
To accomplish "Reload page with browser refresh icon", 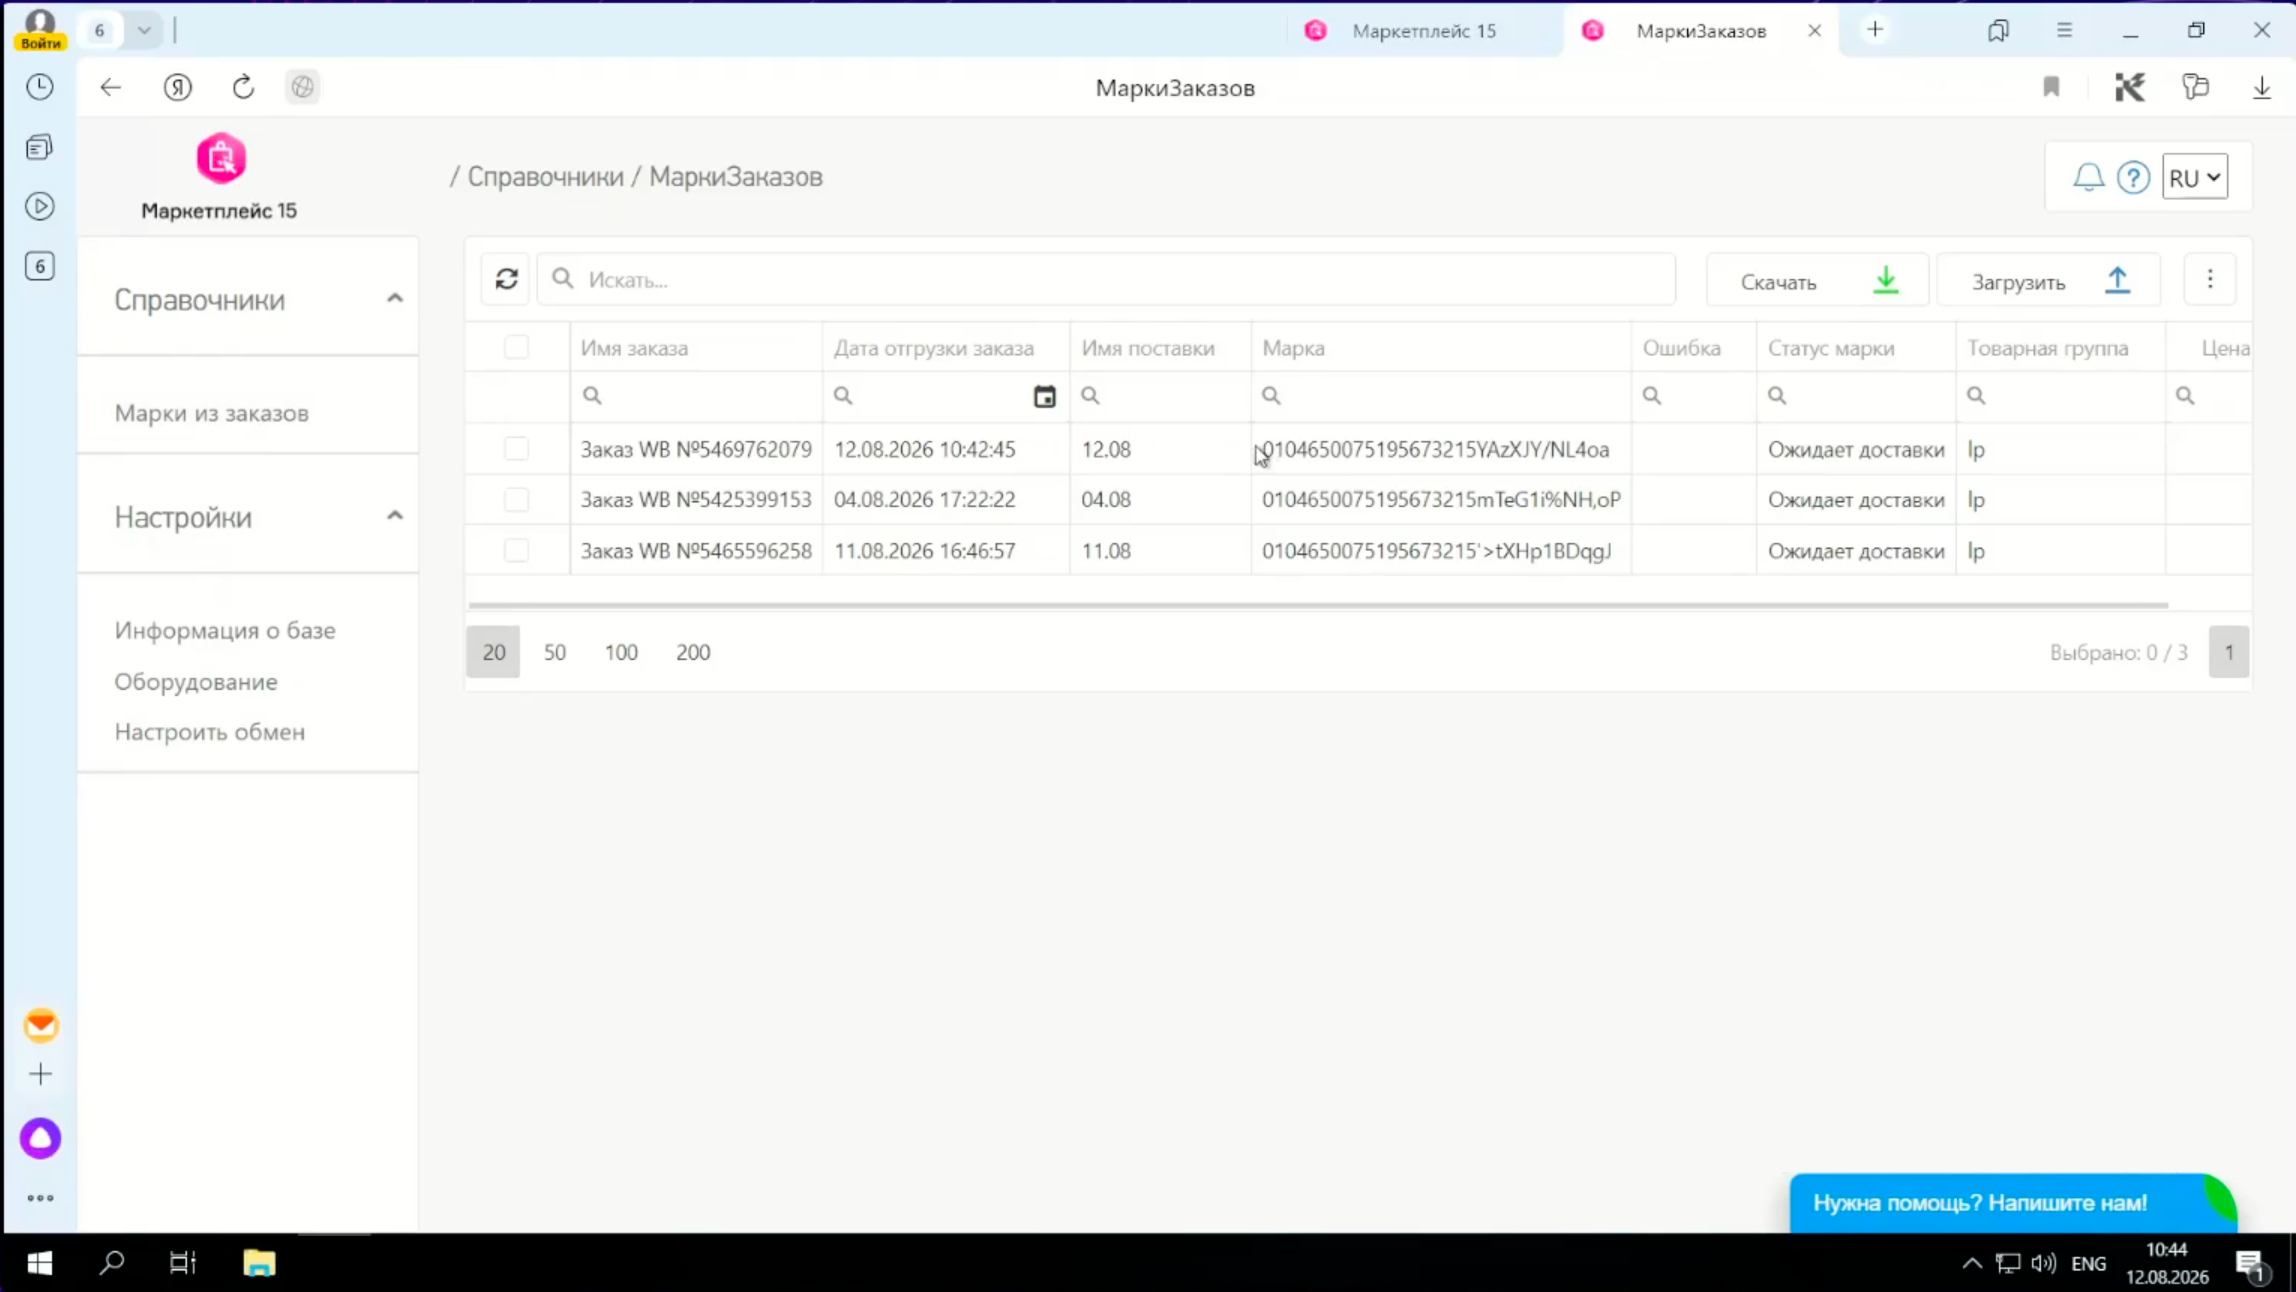I will [x=243, y=87].
